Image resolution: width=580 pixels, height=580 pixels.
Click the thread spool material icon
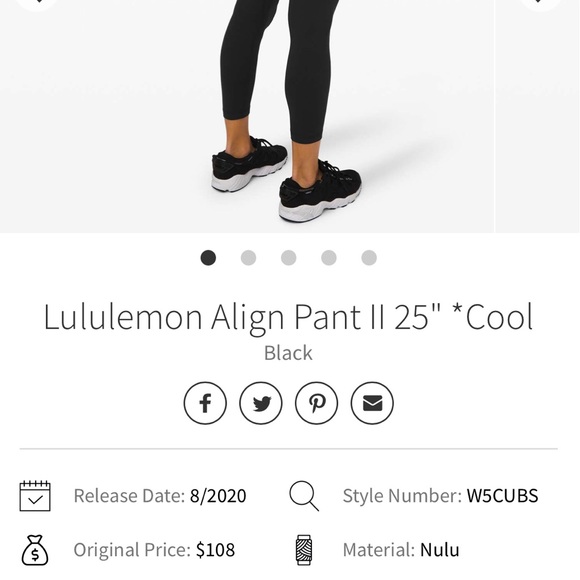pyautogui.click(x=304, y=550)
